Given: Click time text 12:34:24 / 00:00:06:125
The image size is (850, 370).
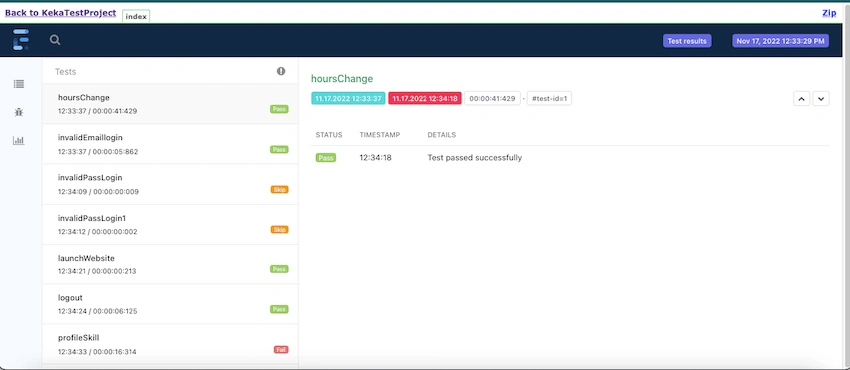Looking at the screenshot, I should point(98,311).
